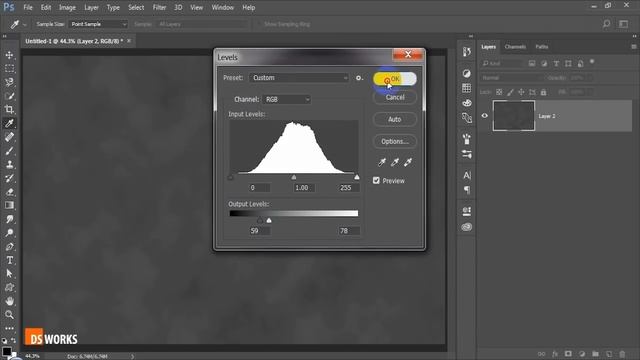Switch to the Paths tab
This screenshot has width=640, height=360.
[542, 47]
